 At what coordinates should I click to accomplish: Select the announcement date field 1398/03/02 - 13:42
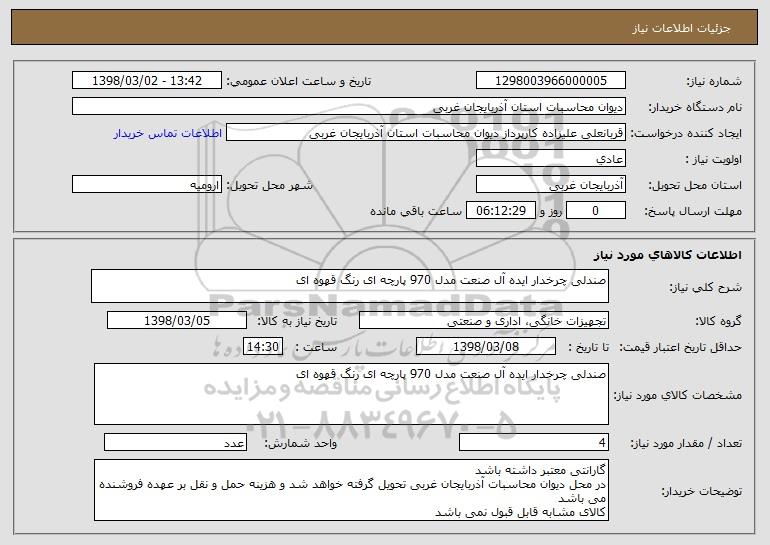click(x=147, y=81)
